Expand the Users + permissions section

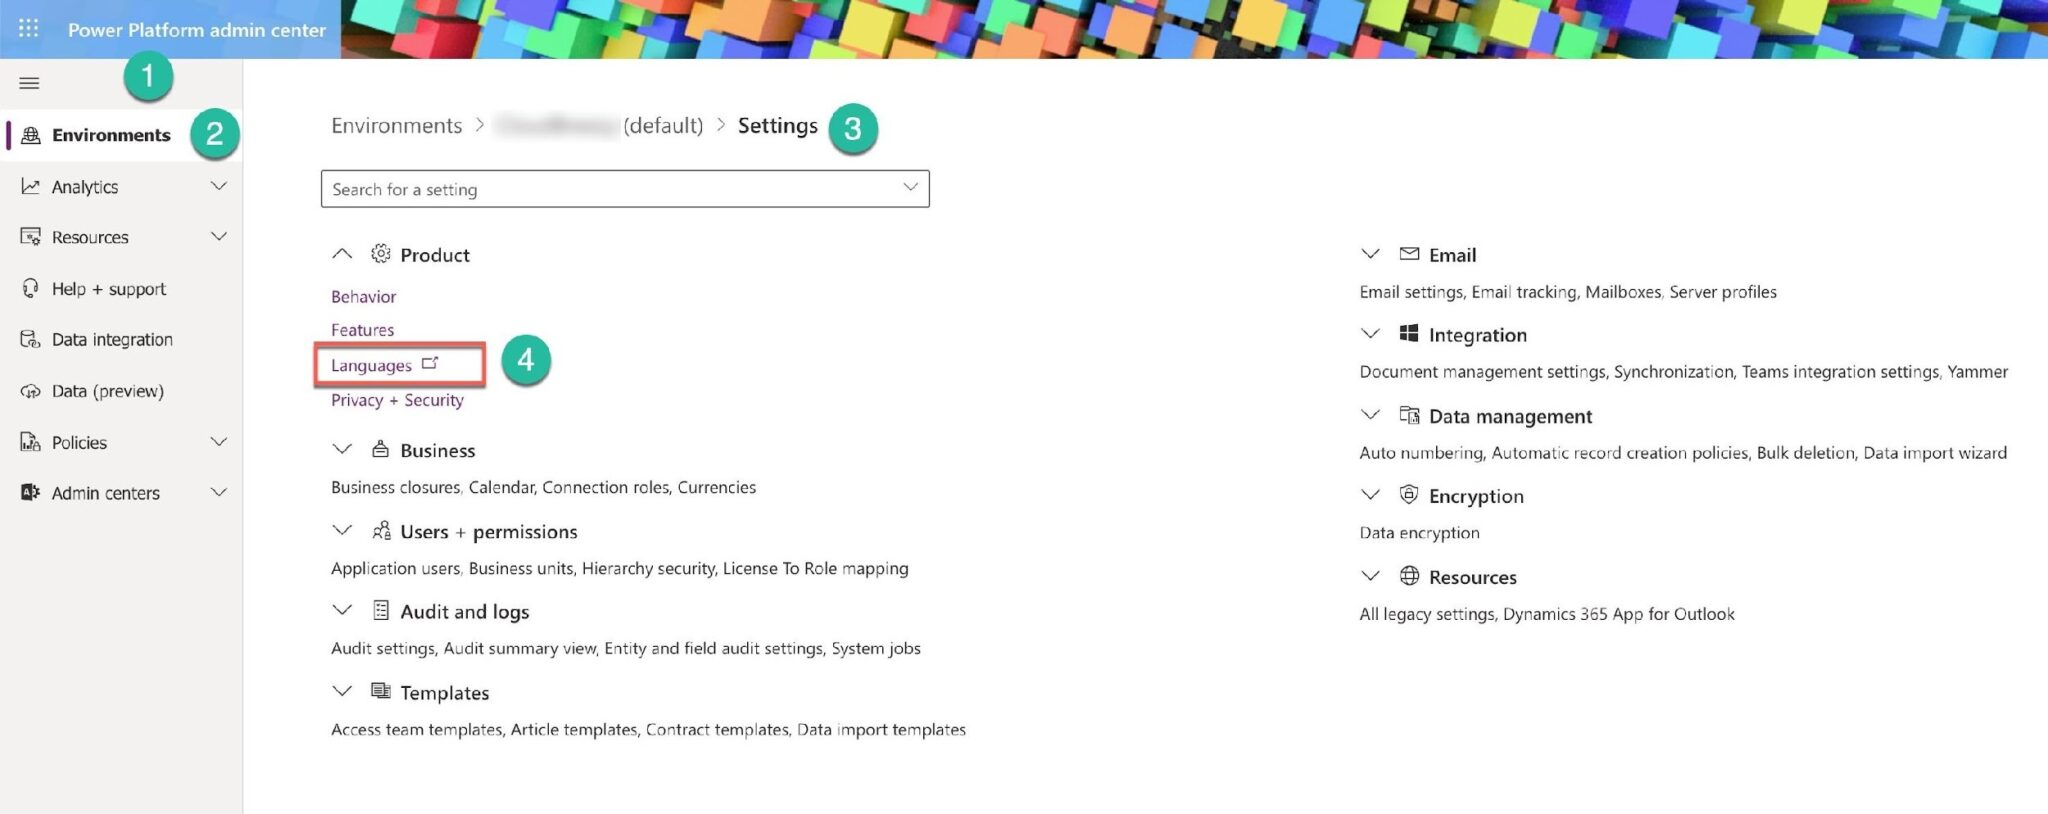point(342,530)
